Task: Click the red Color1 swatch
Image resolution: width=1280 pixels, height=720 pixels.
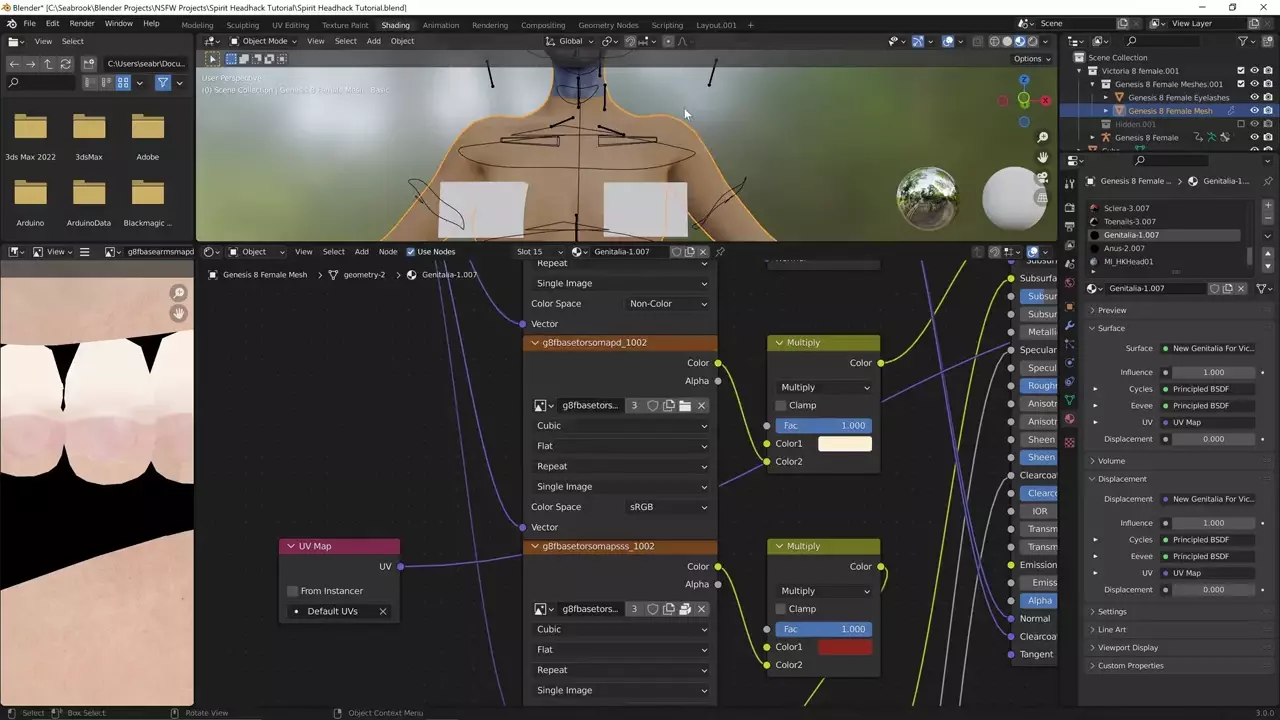Action: tap(845, 647)
